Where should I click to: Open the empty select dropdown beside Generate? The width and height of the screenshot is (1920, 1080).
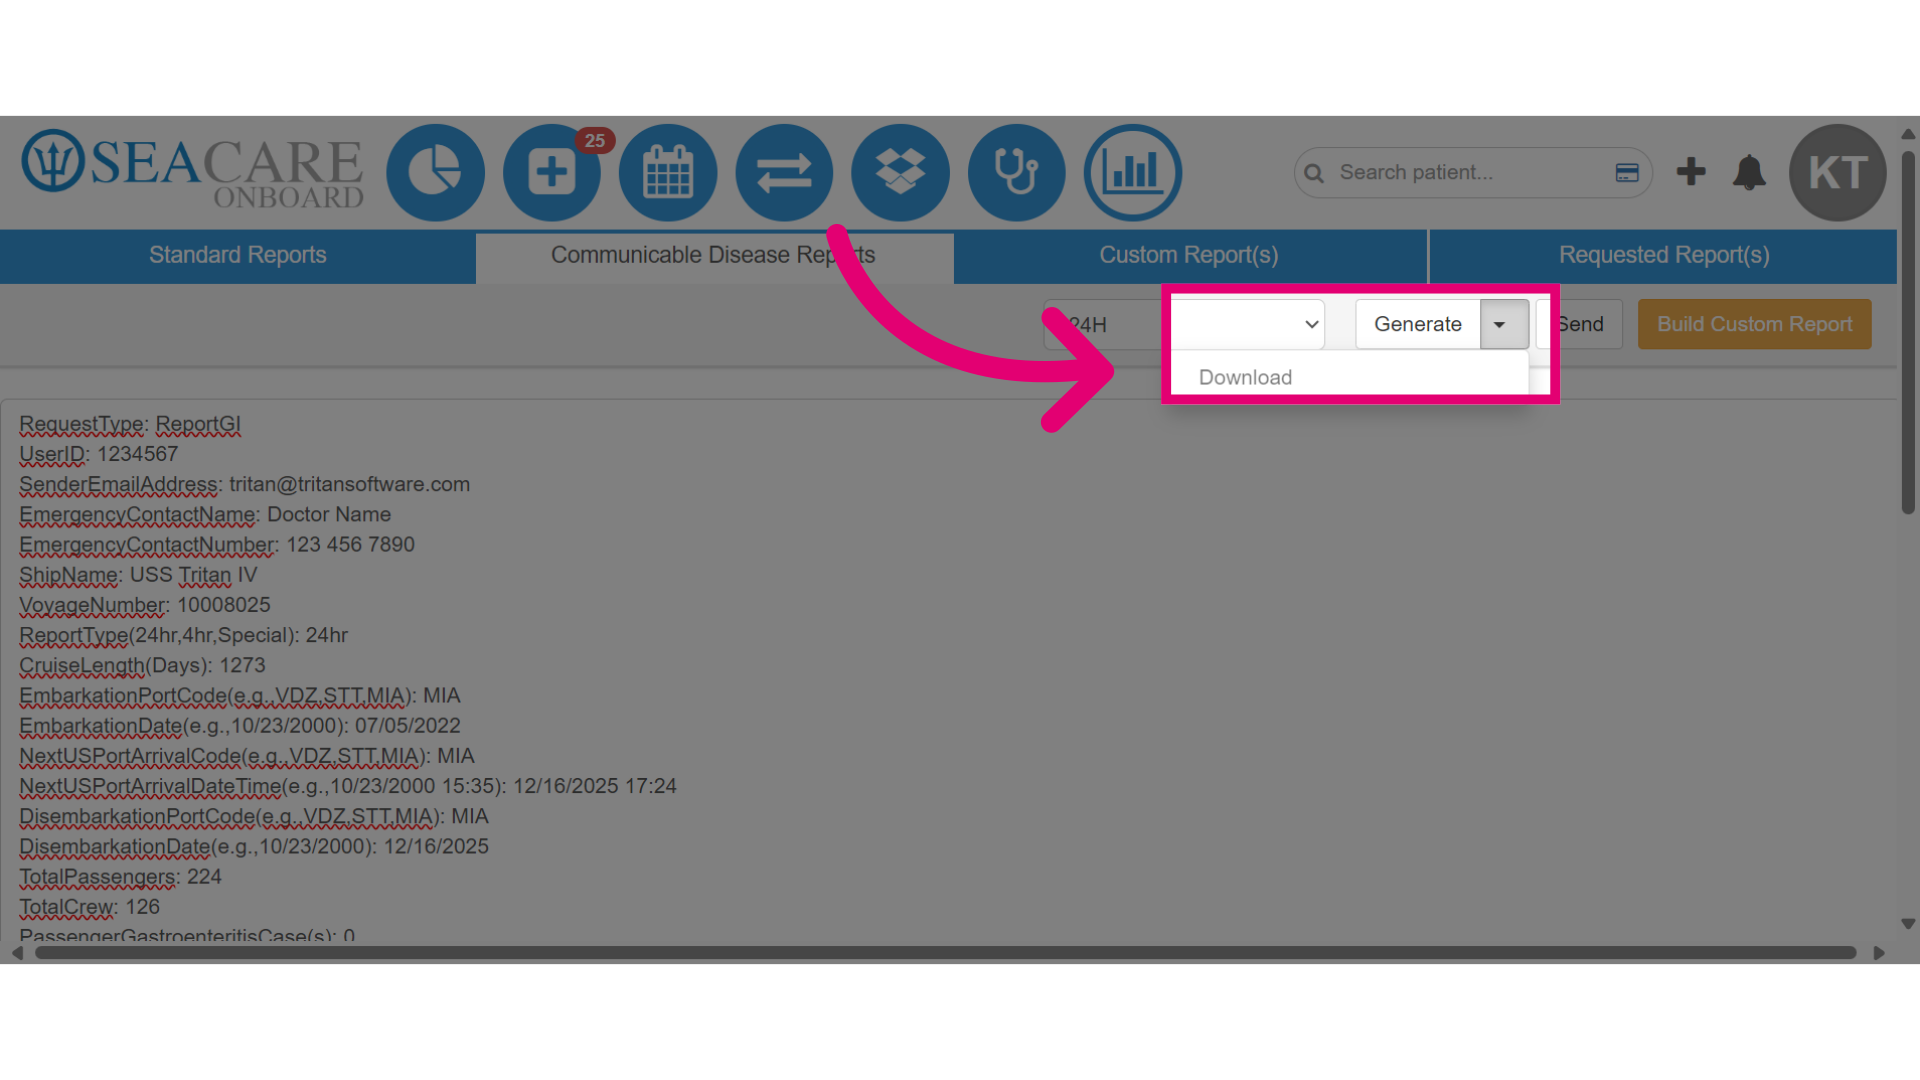[x=1248, y=324]
